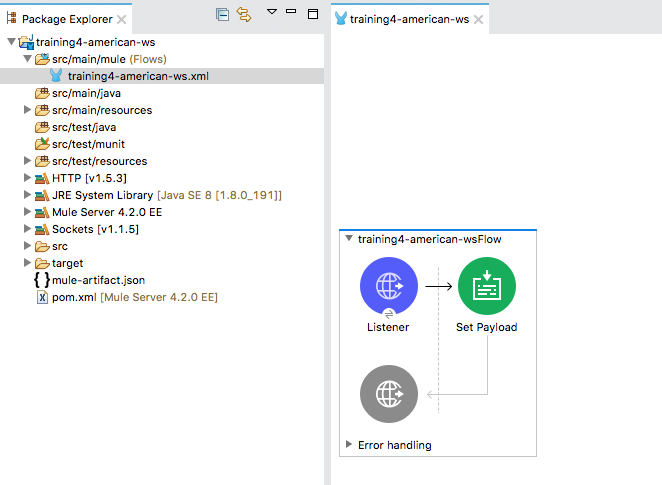Open mule-artifact.json file
This screenshot has width=662, height=485.
click(x=98, y=280)
